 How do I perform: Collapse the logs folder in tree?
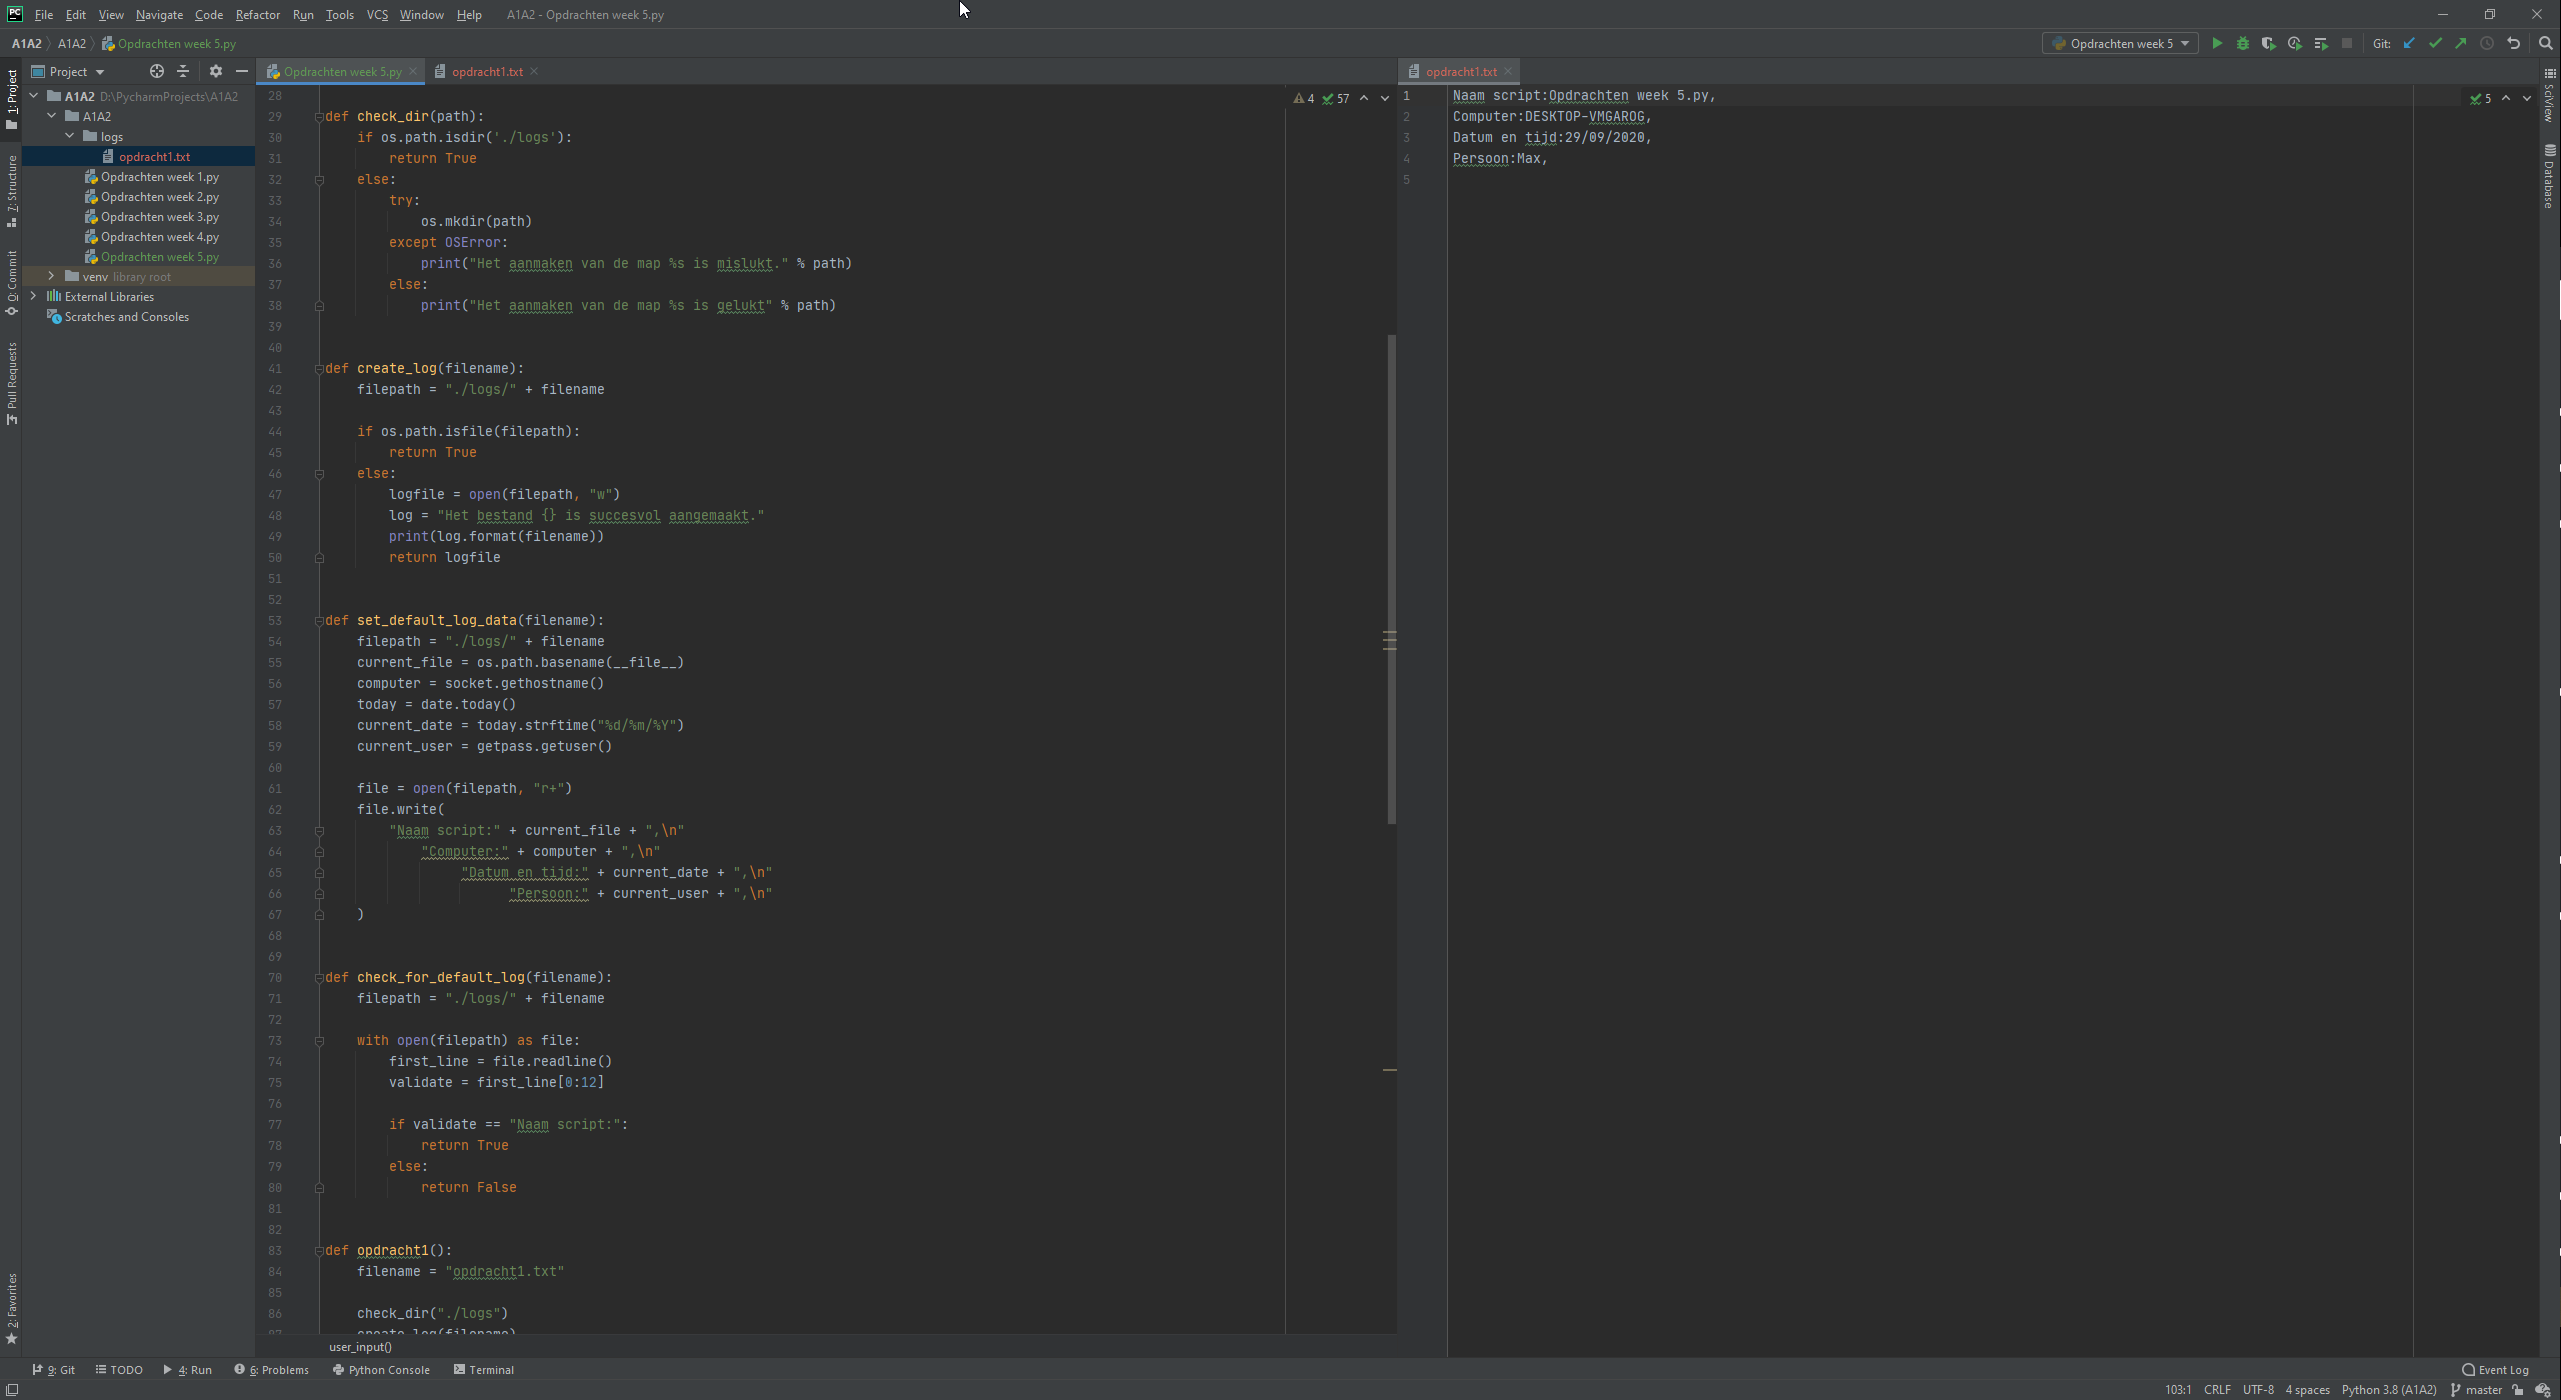click(70, 136)
